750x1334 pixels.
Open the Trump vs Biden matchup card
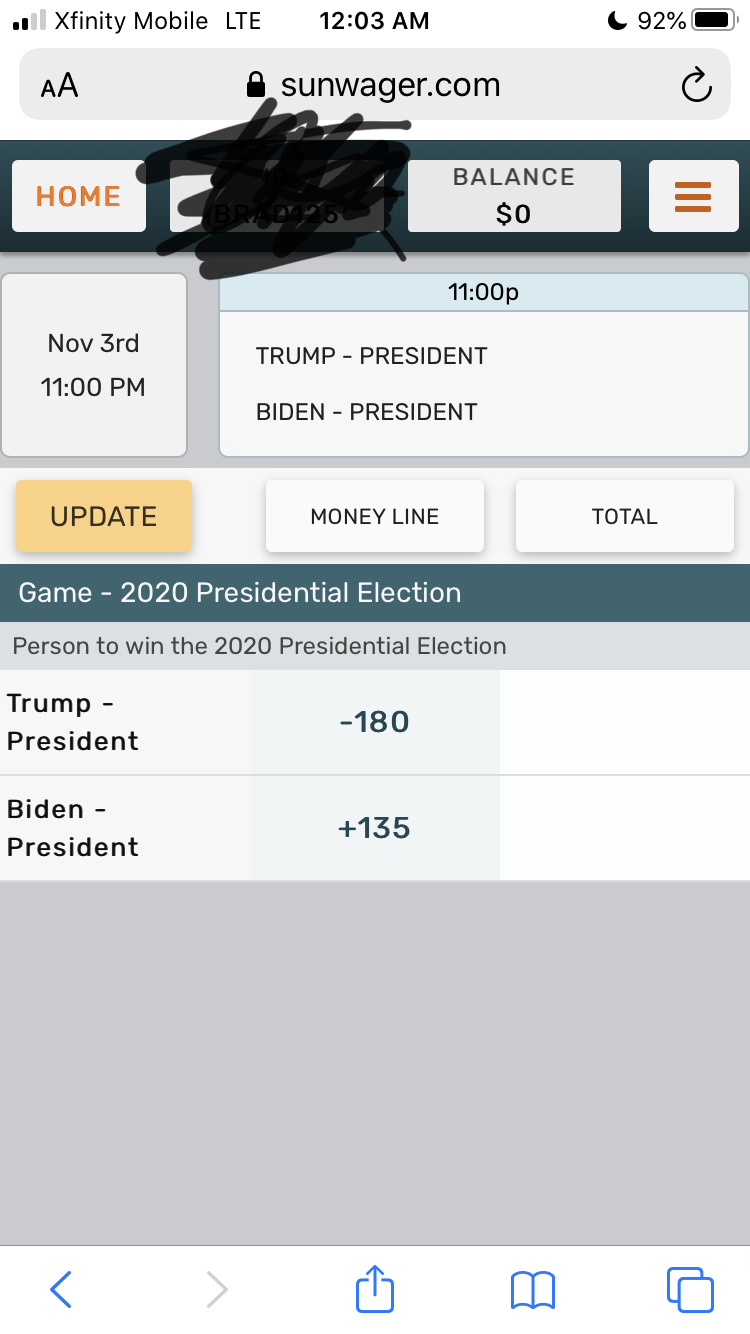483,383
